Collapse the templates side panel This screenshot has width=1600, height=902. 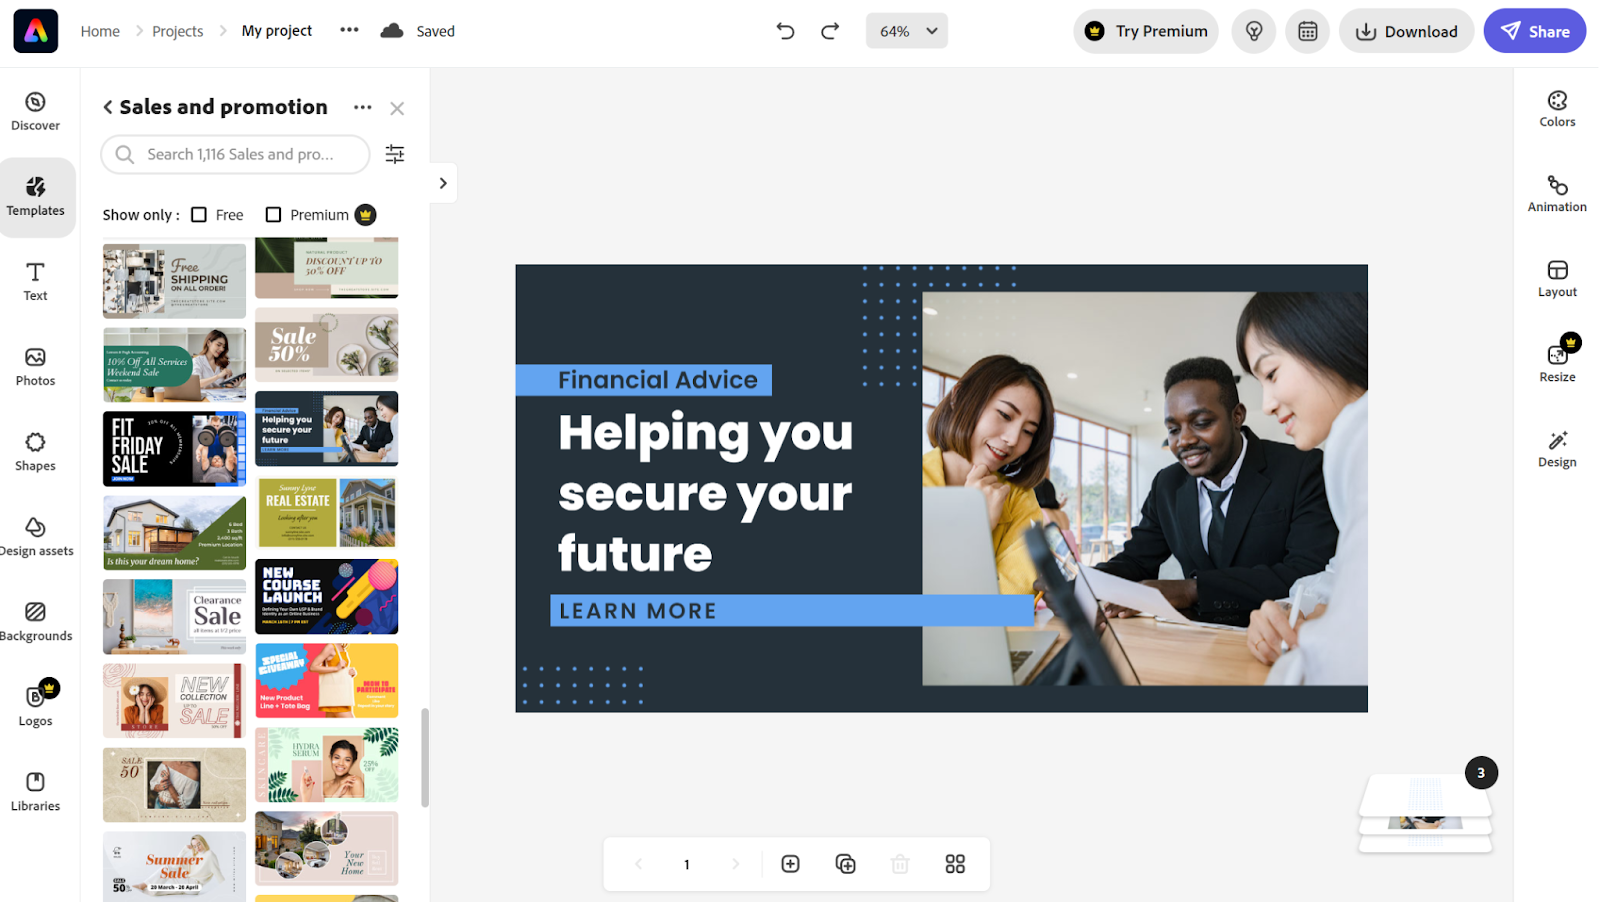(x=443, y=183)
